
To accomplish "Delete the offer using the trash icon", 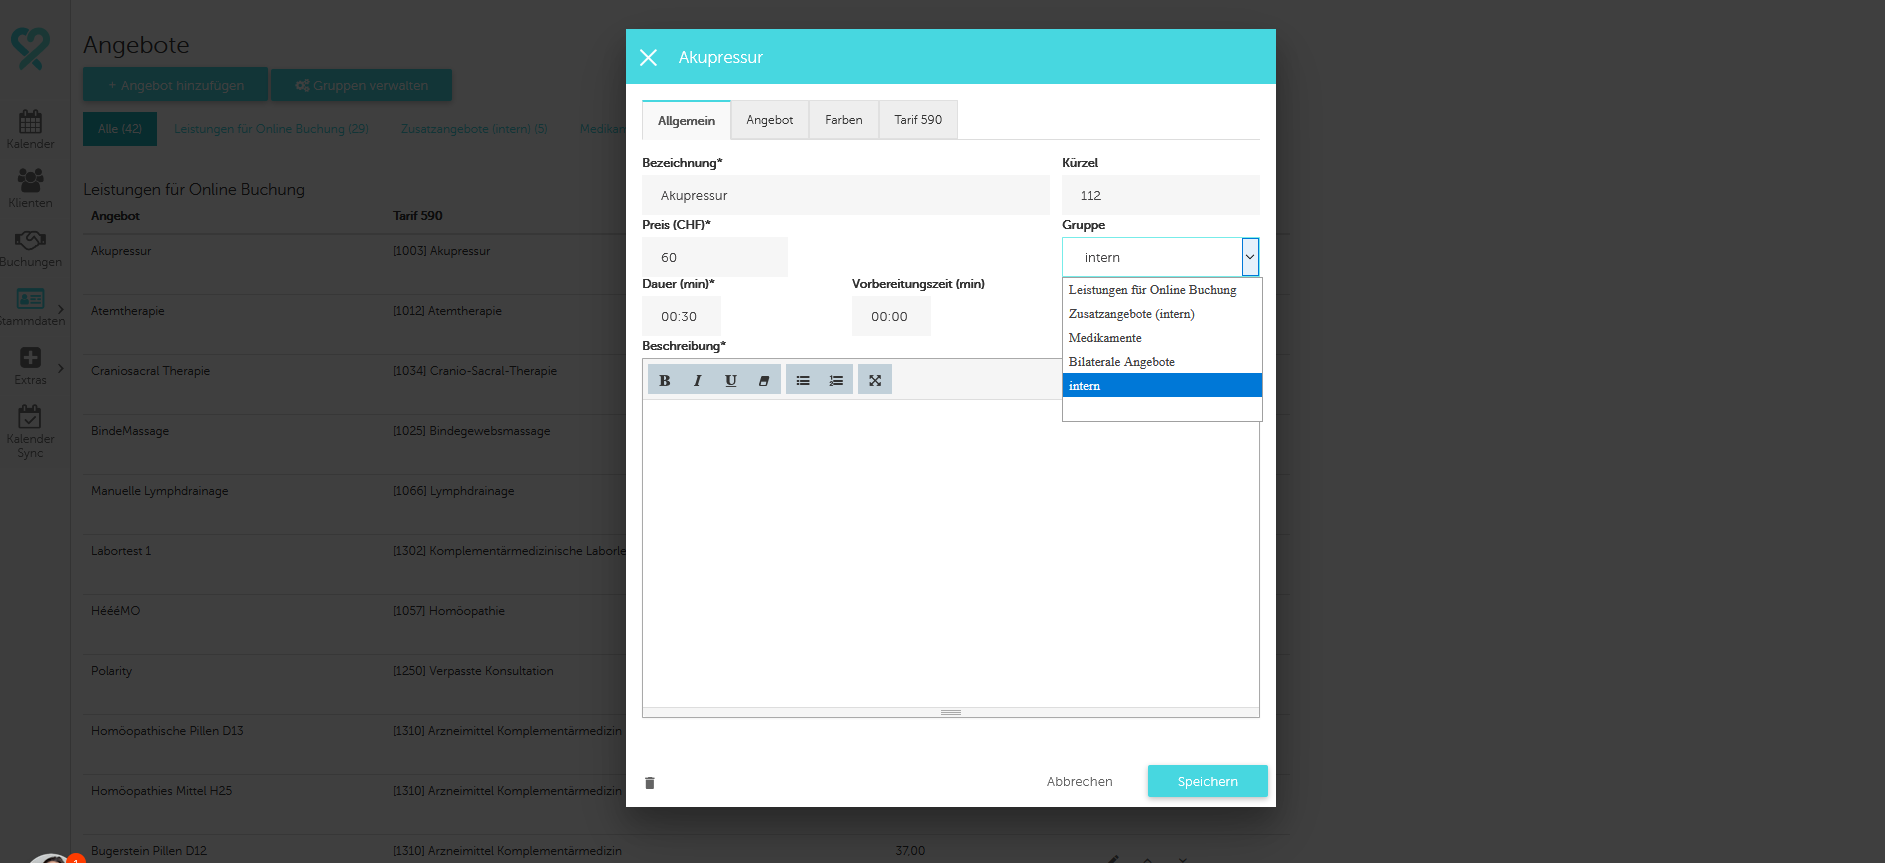I will tap(650, 783).
